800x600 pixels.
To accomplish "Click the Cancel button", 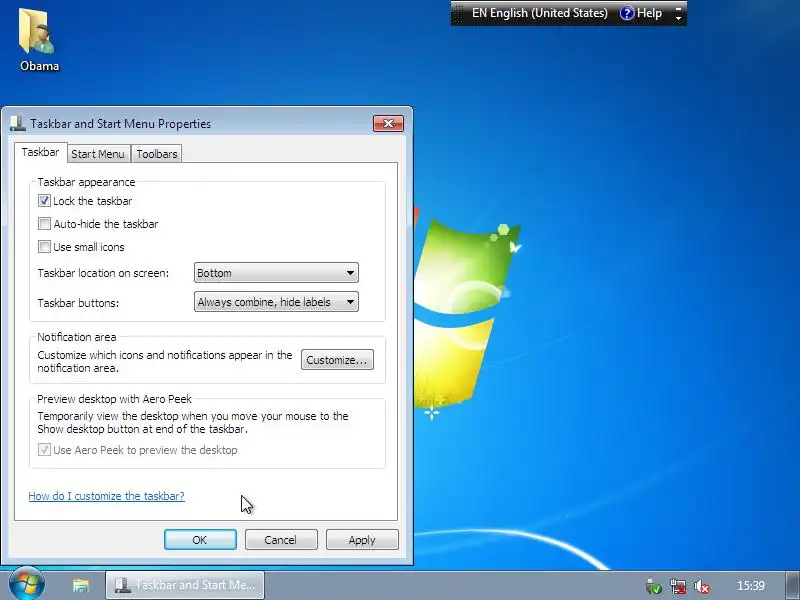I will (281, 540).
